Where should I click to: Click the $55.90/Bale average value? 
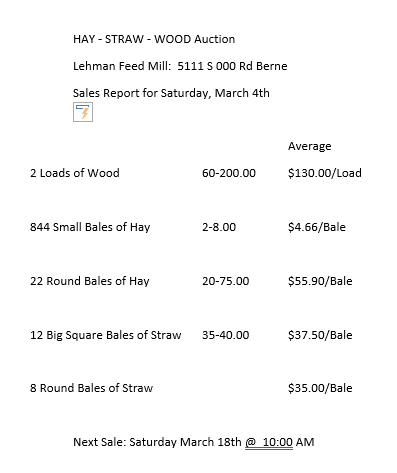[320, 281]
